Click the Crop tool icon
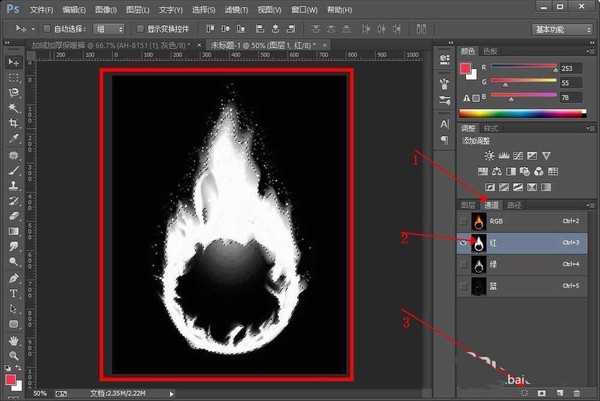 coord(14,123)
